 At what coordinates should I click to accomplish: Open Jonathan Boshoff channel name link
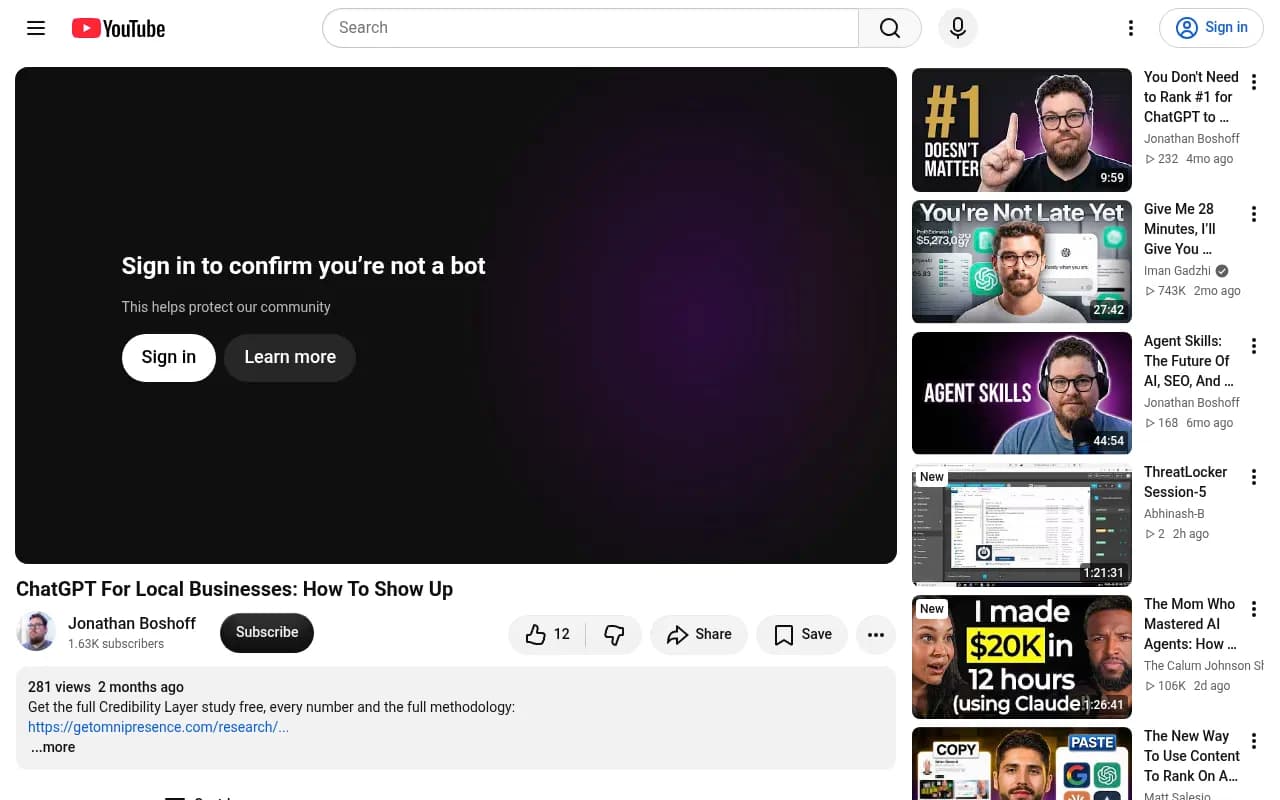tap(132, 623)
